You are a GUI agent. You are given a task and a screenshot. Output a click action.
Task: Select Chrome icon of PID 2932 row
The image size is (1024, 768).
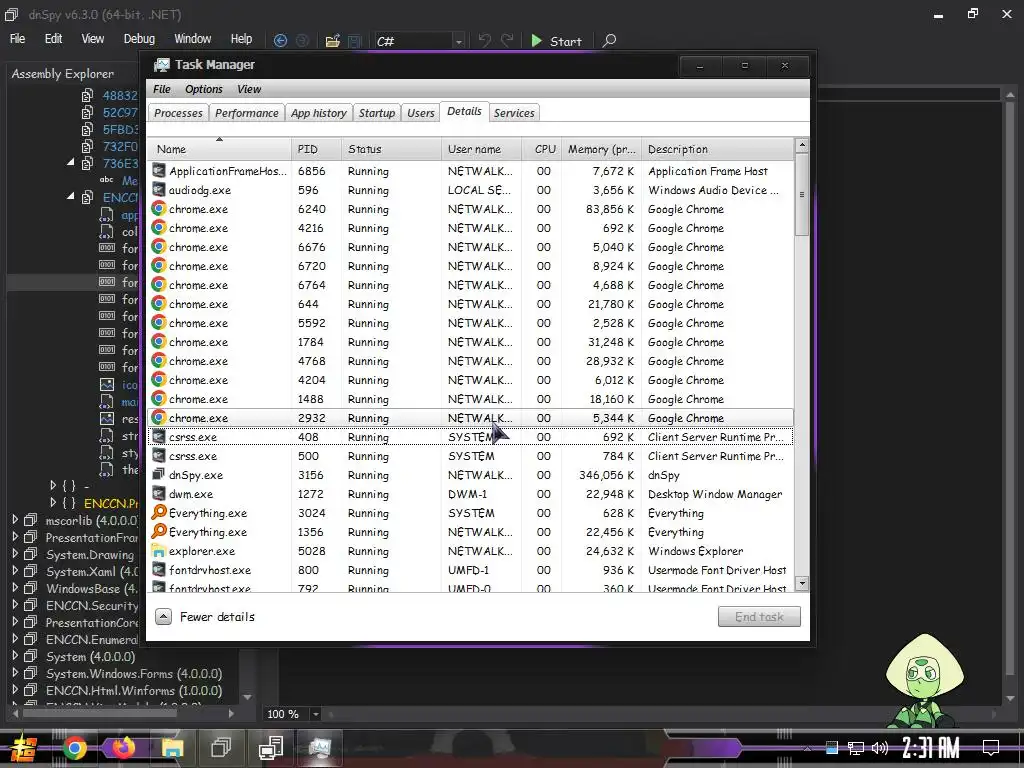tap(159, 417)
